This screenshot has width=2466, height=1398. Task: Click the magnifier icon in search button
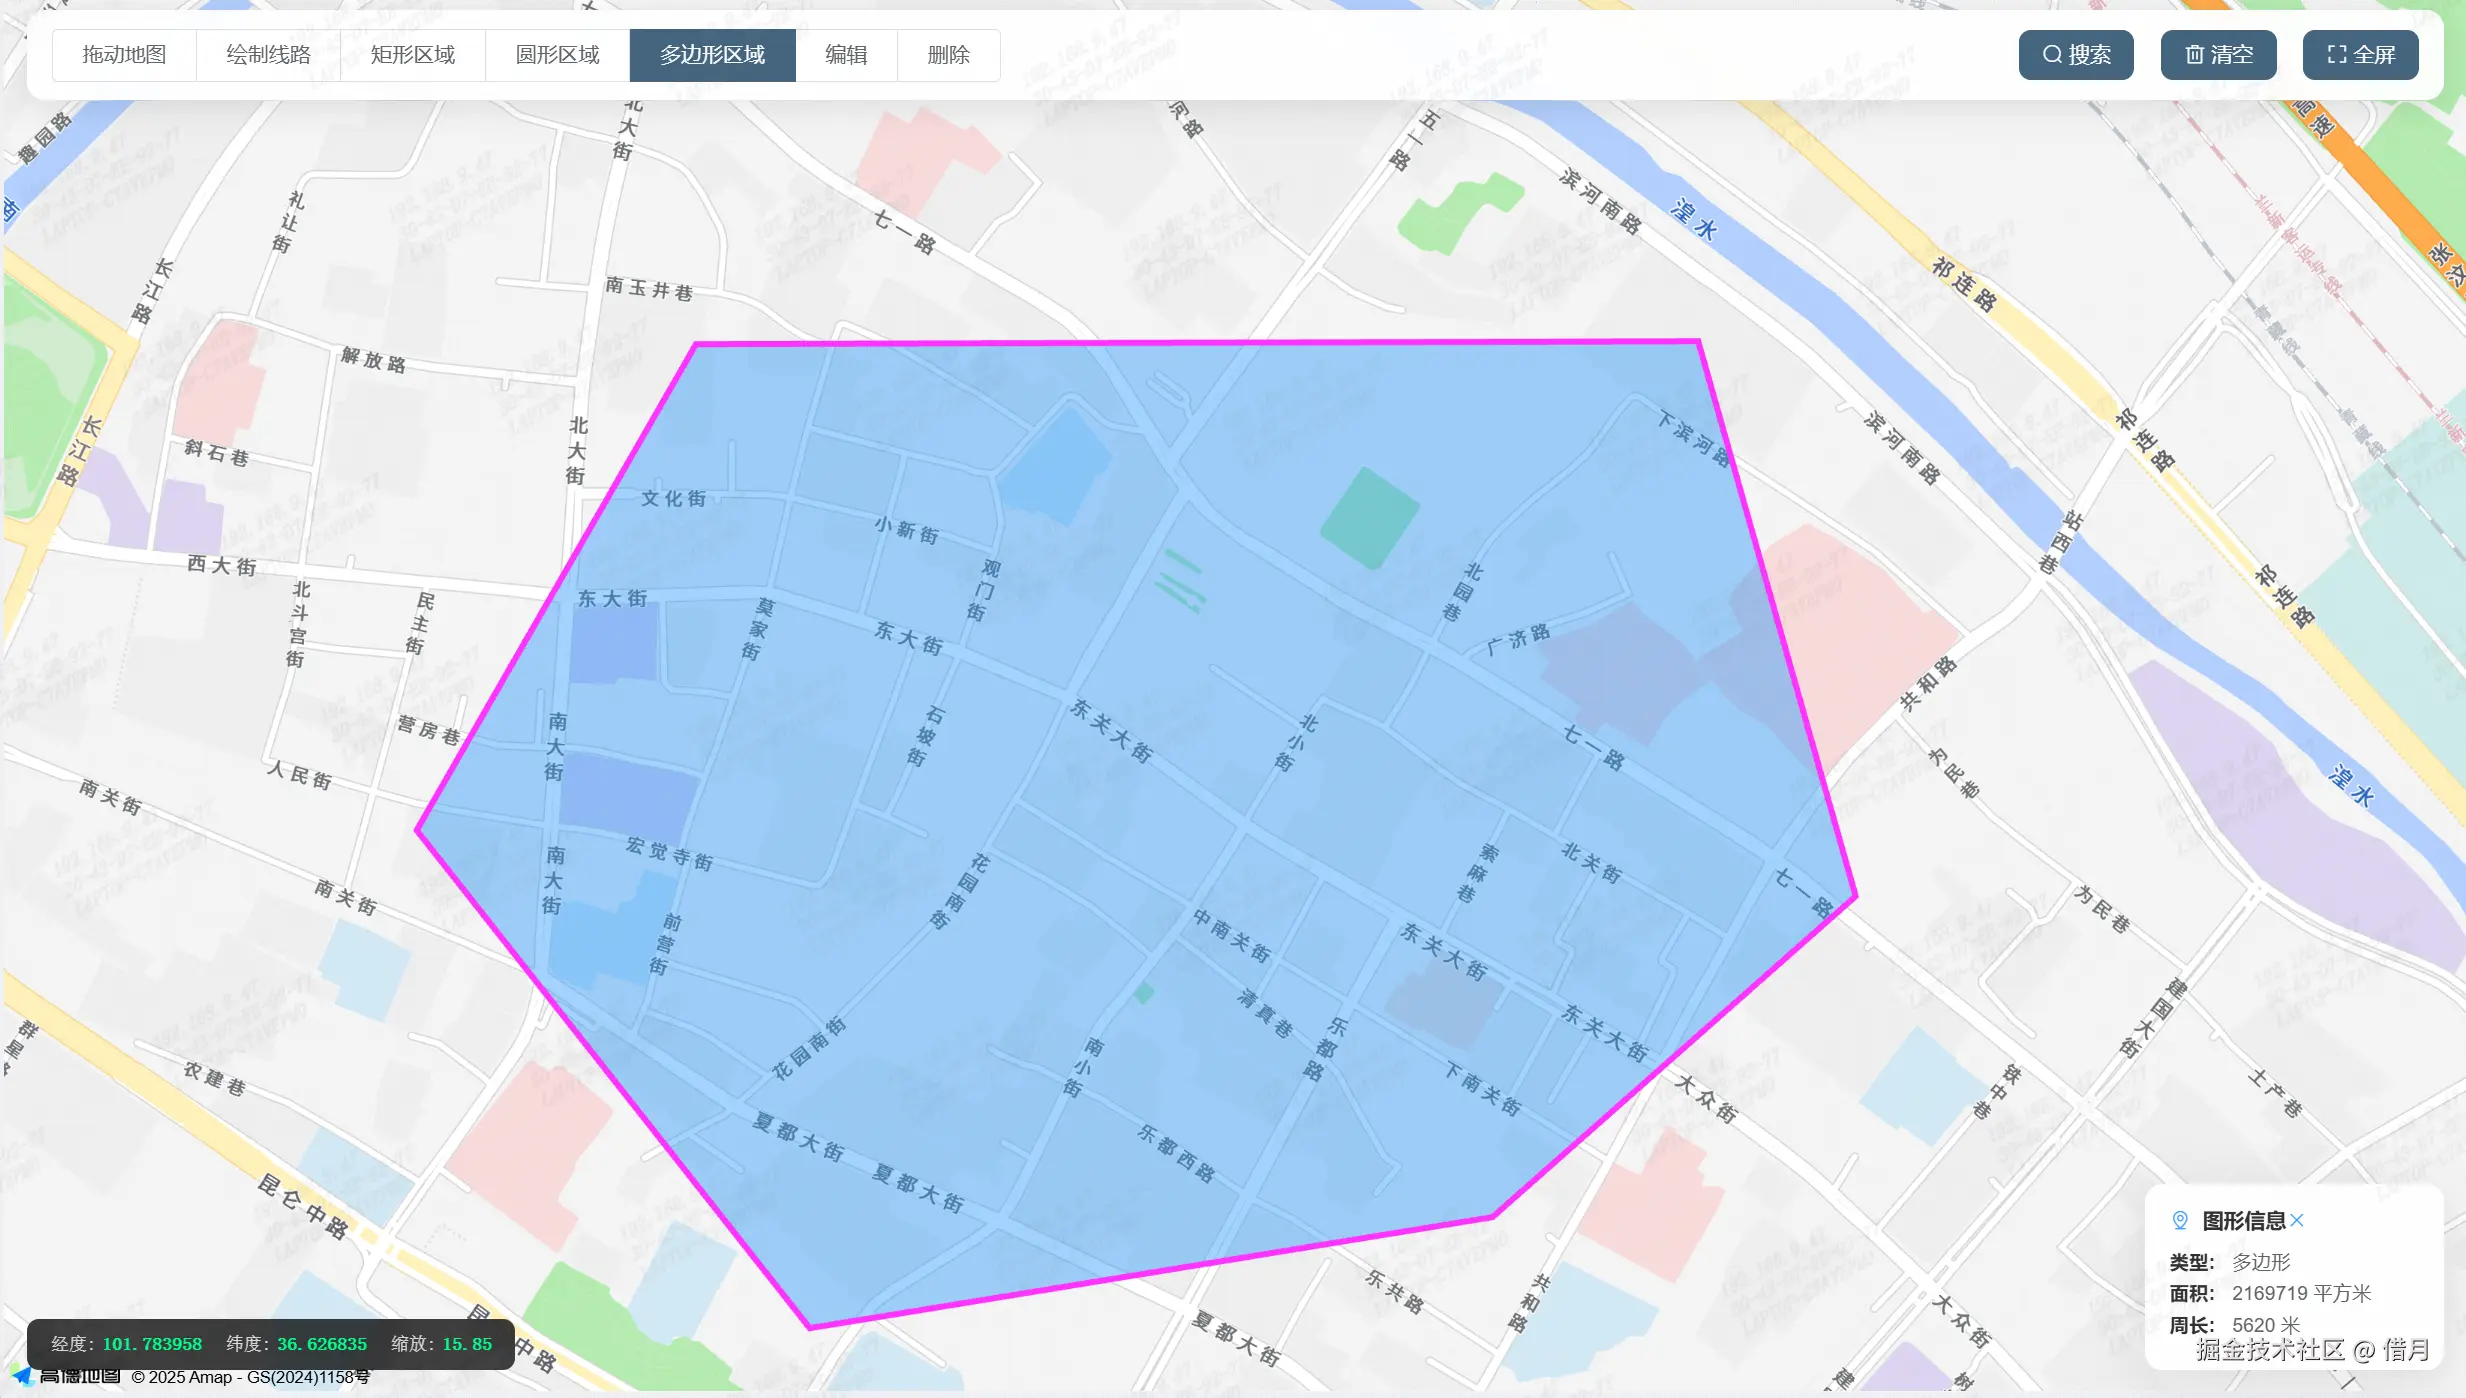coord(2052,55)
